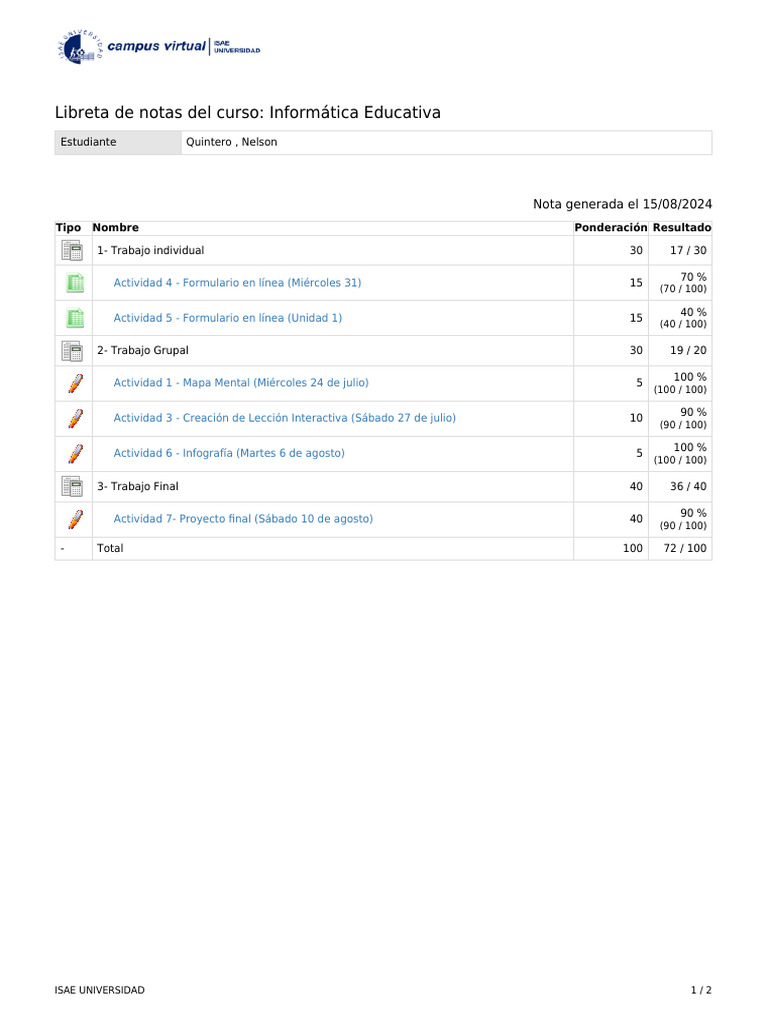768x1024 pixels.
Task: Click the category icon beside Trabajo Final
Action: pyautogui.click(x=72, y=486)
